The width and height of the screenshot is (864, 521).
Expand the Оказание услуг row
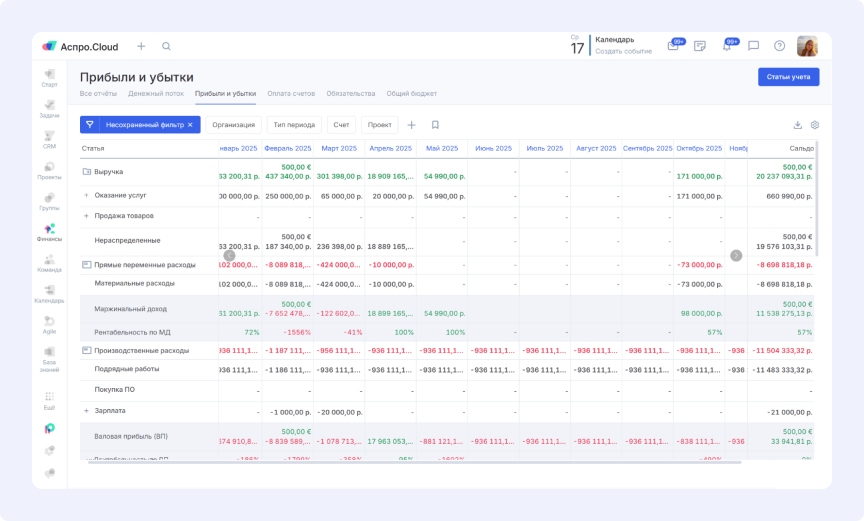click(86, 195)
